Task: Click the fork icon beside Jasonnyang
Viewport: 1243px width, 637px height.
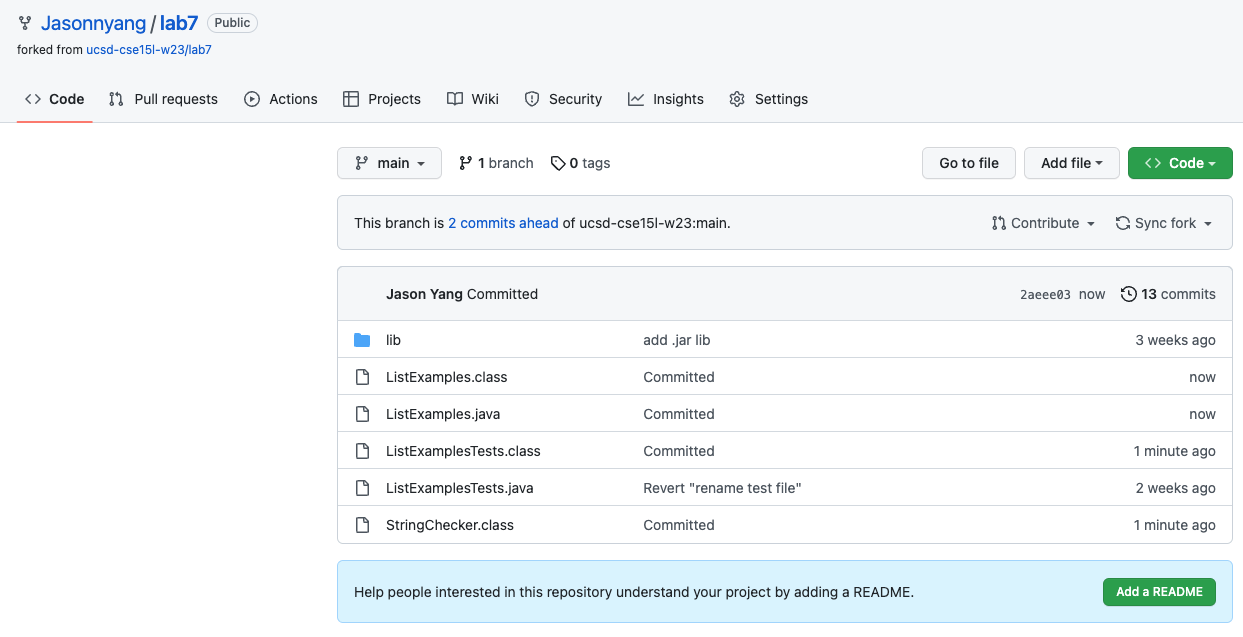Action: (x=24, y=23)
